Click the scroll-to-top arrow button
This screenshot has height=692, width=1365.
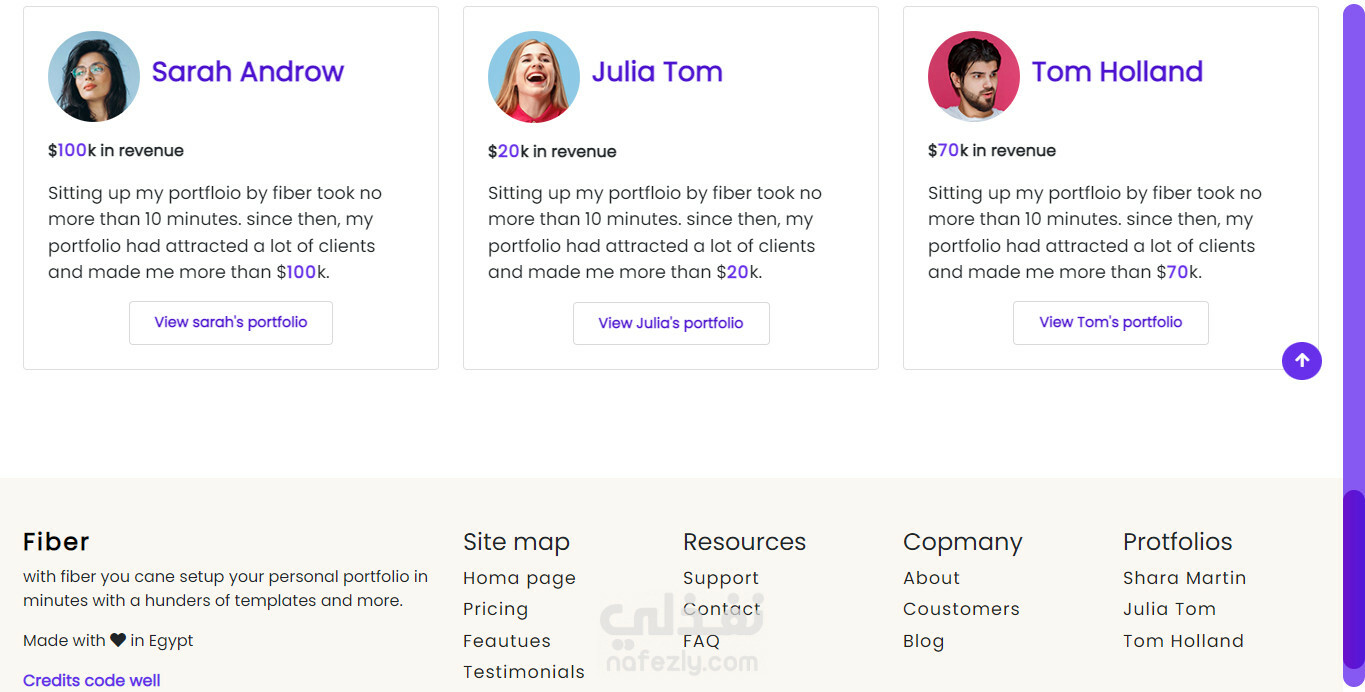(1301, 361)
